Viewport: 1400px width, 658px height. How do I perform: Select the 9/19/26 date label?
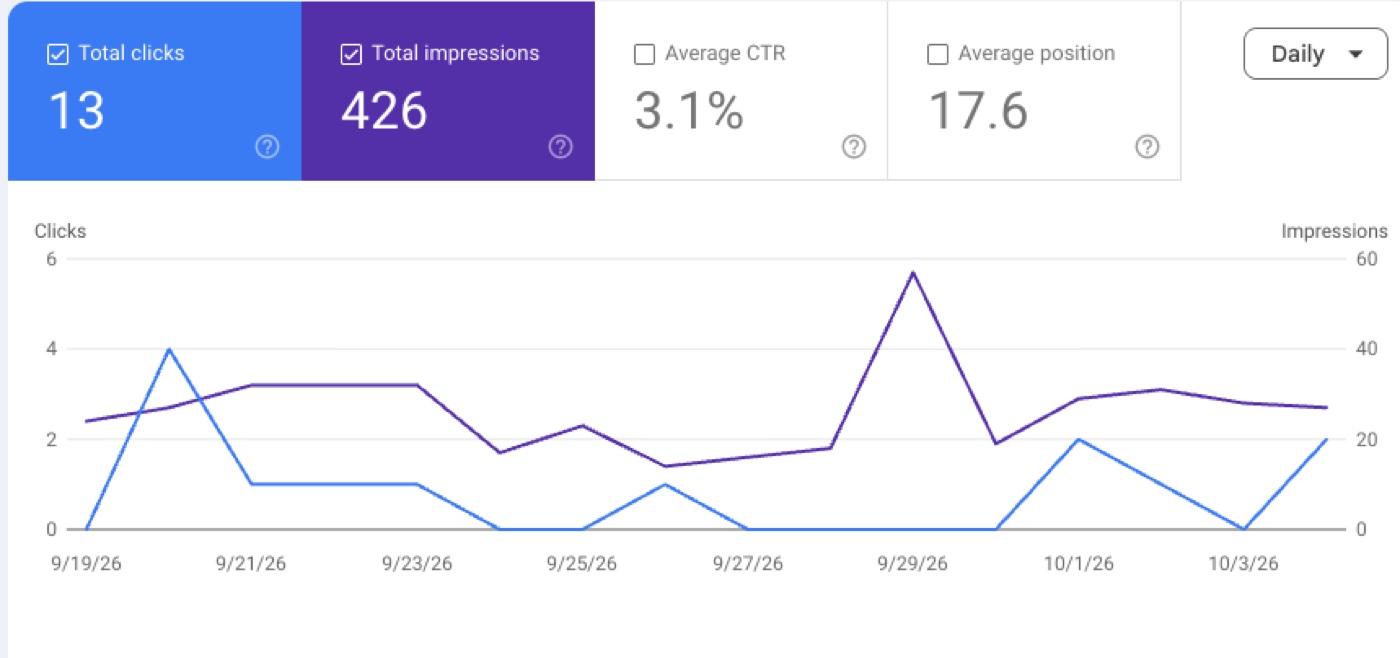pos(86,564)
